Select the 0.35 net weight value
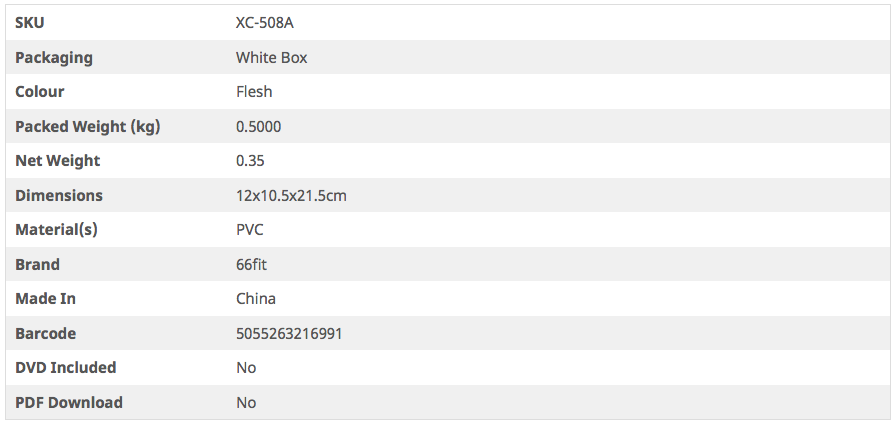Image resolution: width=896 pixels, height=424 pixels. click(x=250, y=161)
